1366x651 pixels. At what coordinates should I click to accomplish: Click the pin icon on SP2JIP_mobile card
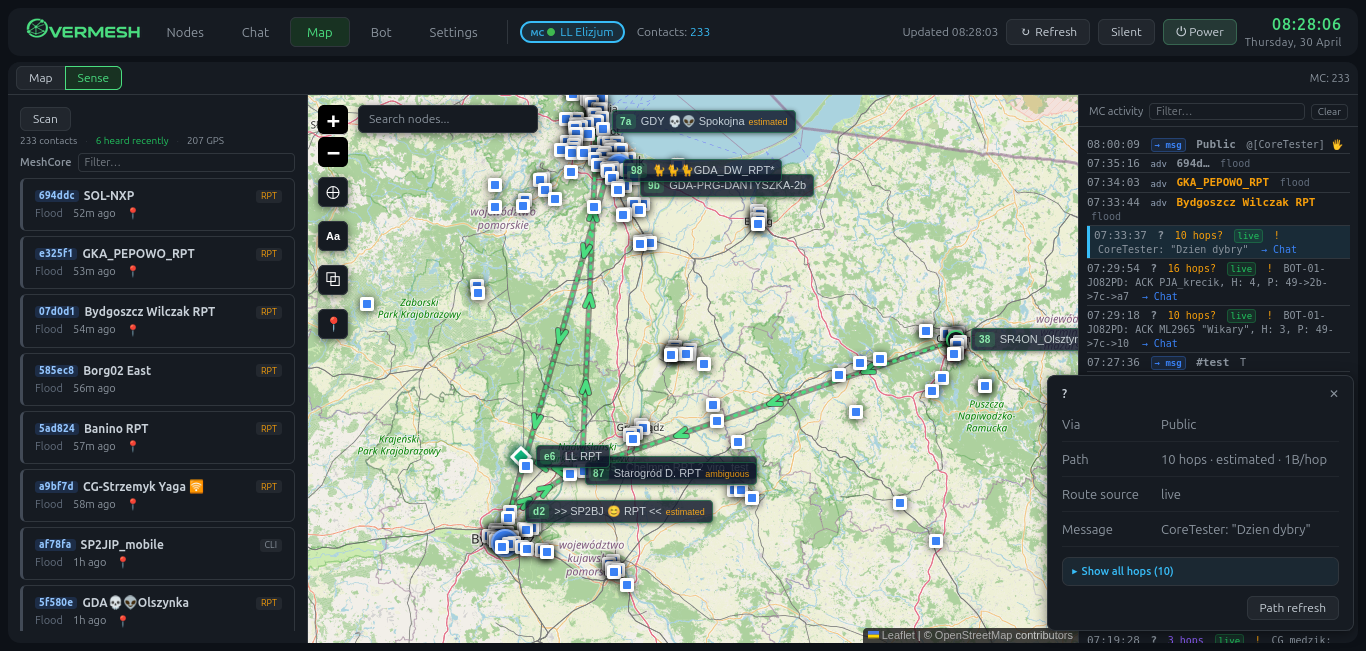[x=123, y=562]
